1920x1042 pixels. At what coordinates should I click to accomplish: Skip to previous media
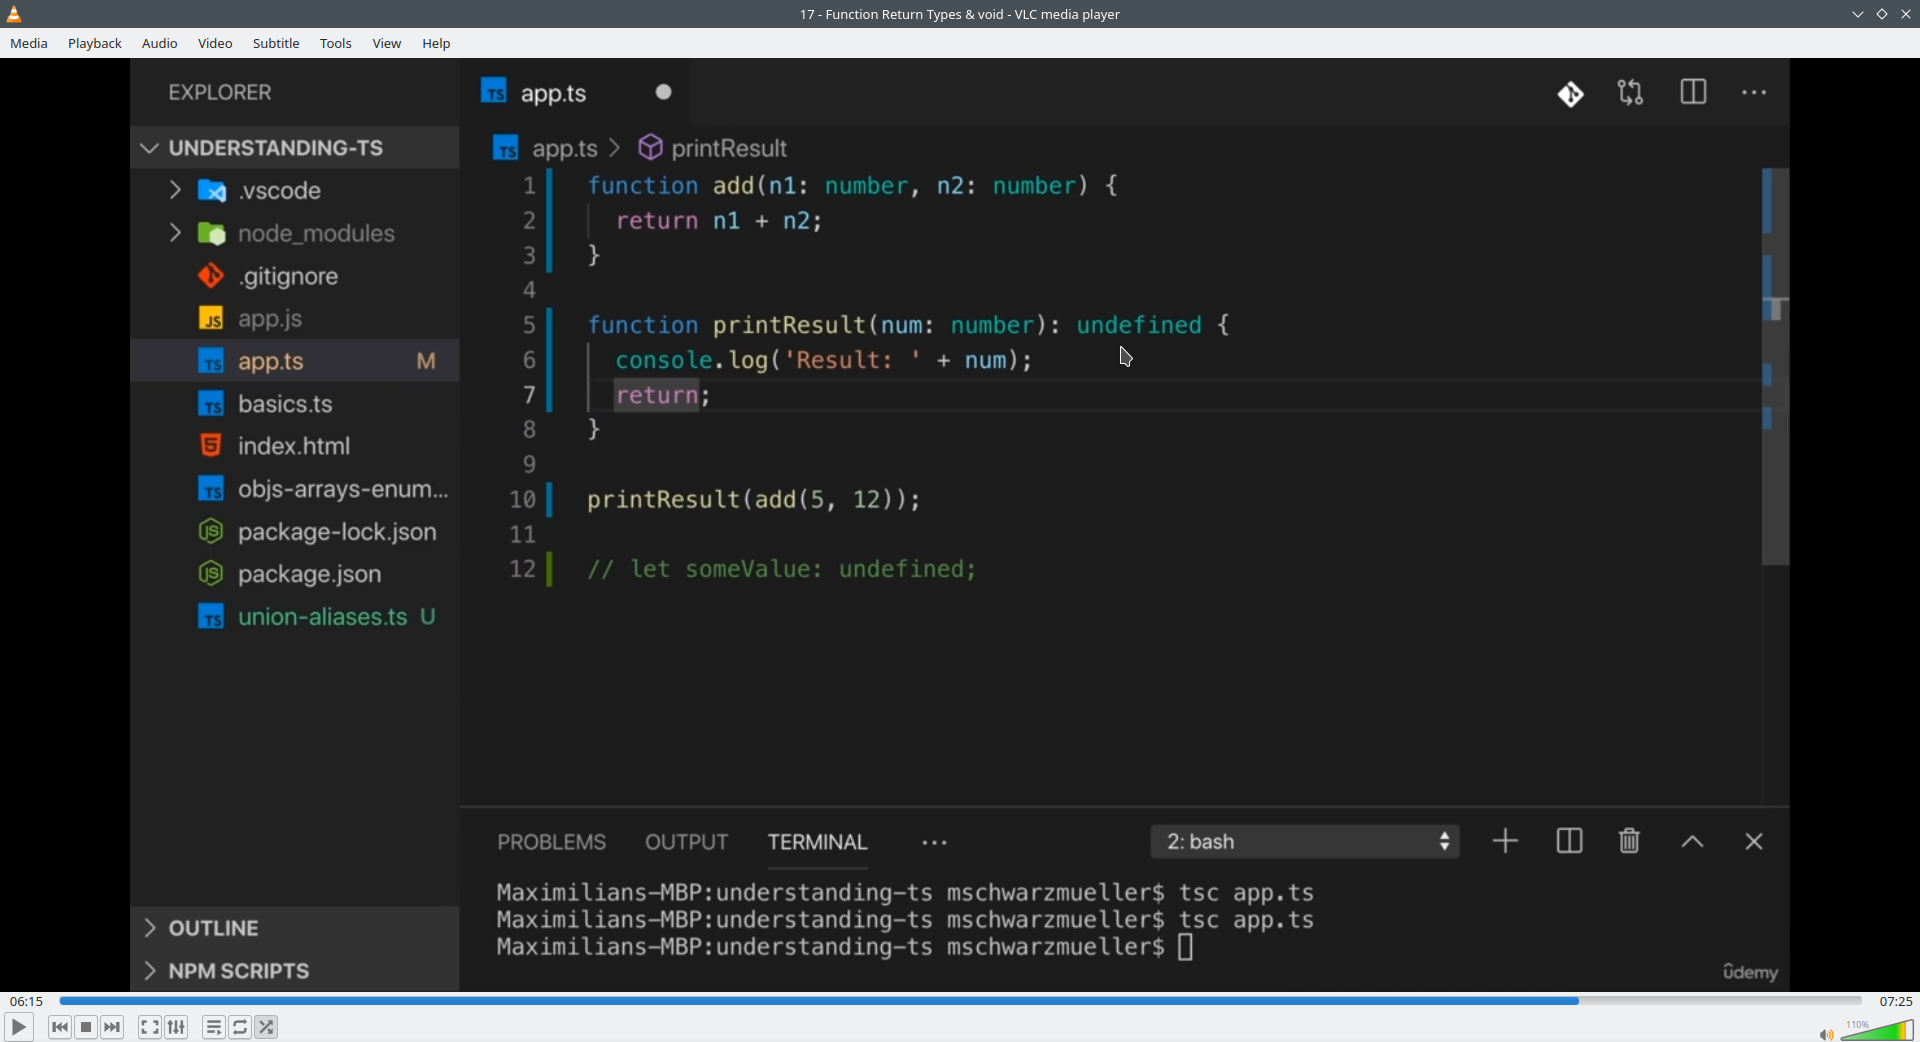(x=60, y=1027)
